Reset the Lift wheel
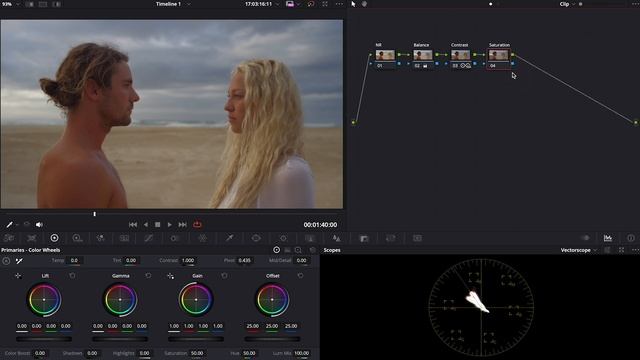The height and width of the screenshot is (360, 640). pos(72,276)
